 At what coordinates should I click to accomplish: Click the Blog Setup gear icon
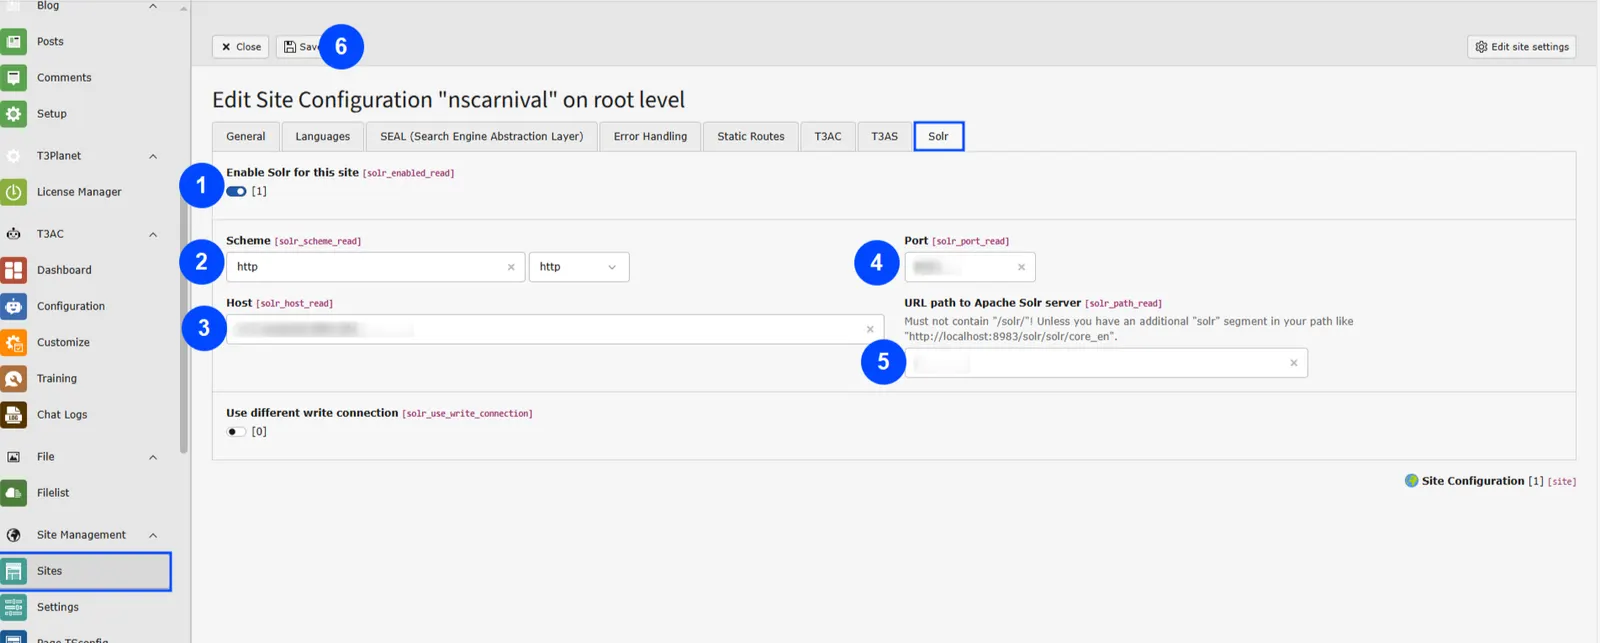coord(14,114)
